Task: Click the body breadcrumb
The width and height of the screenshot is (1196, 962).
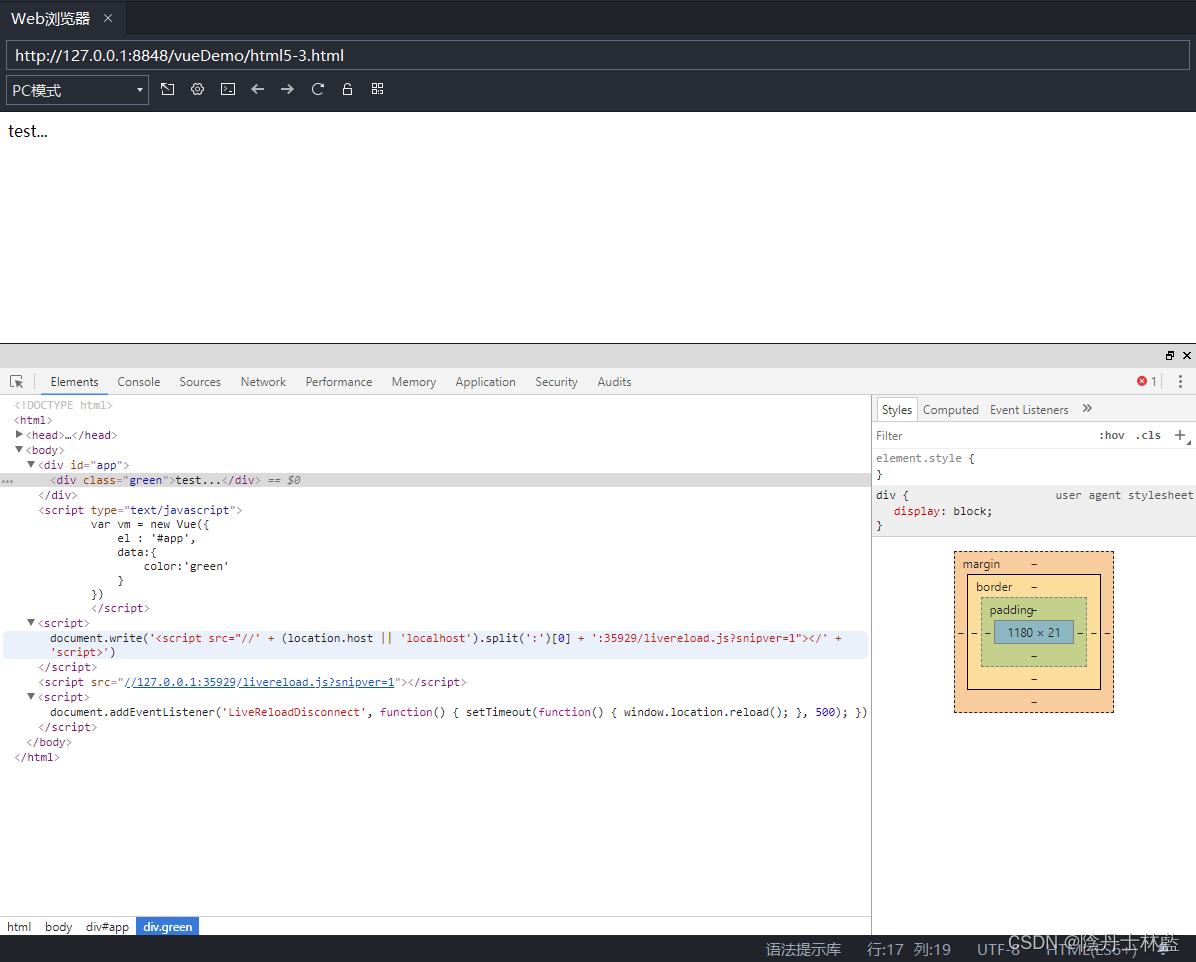Action: pyautogui.click(x=58, y=927)
